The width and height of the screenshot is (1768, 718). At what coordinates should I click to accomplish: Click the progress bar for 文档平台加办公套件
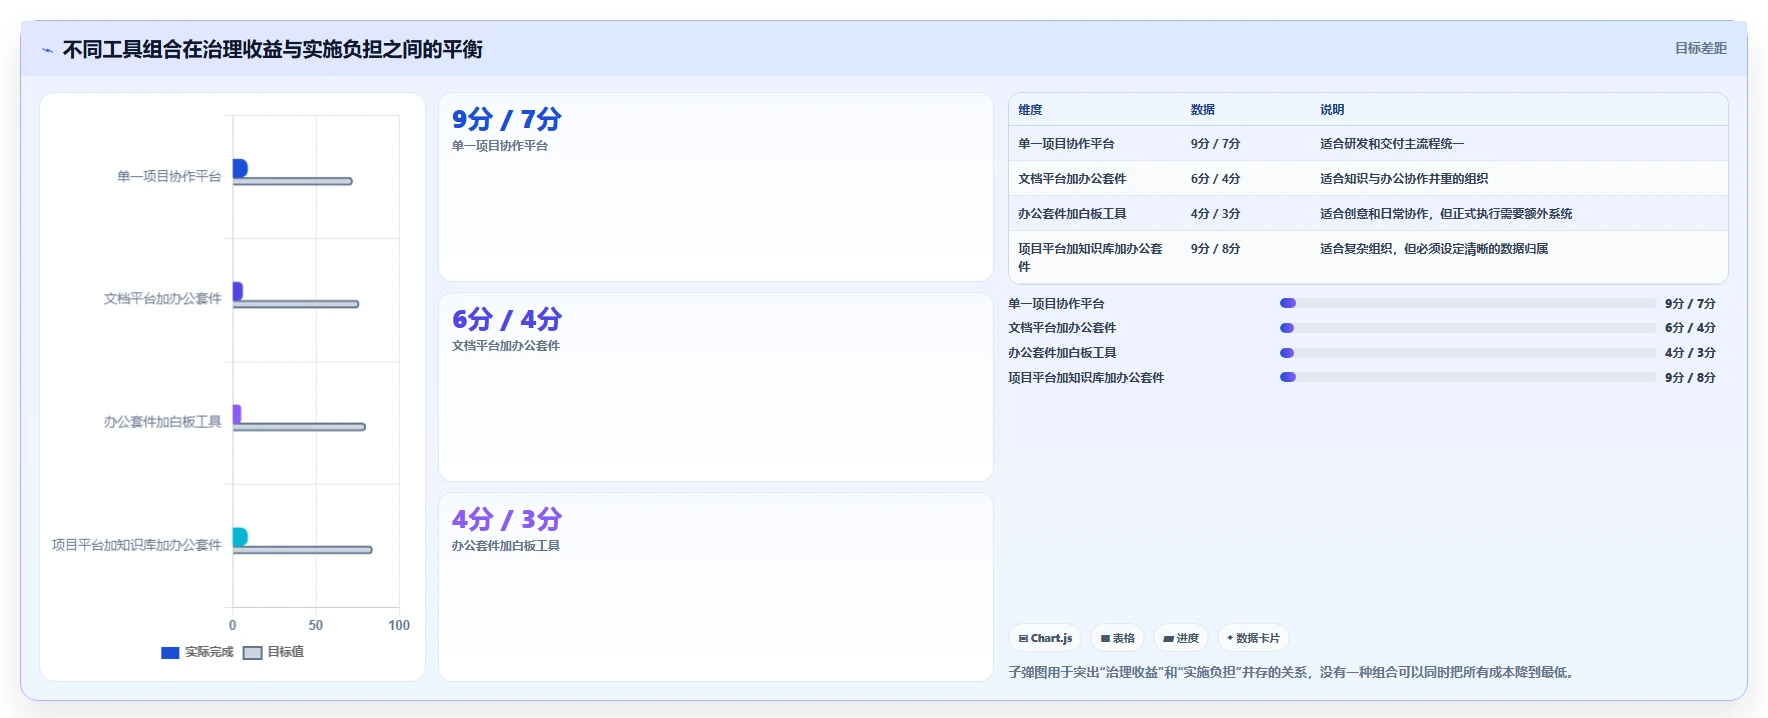tap(1468, 328)
